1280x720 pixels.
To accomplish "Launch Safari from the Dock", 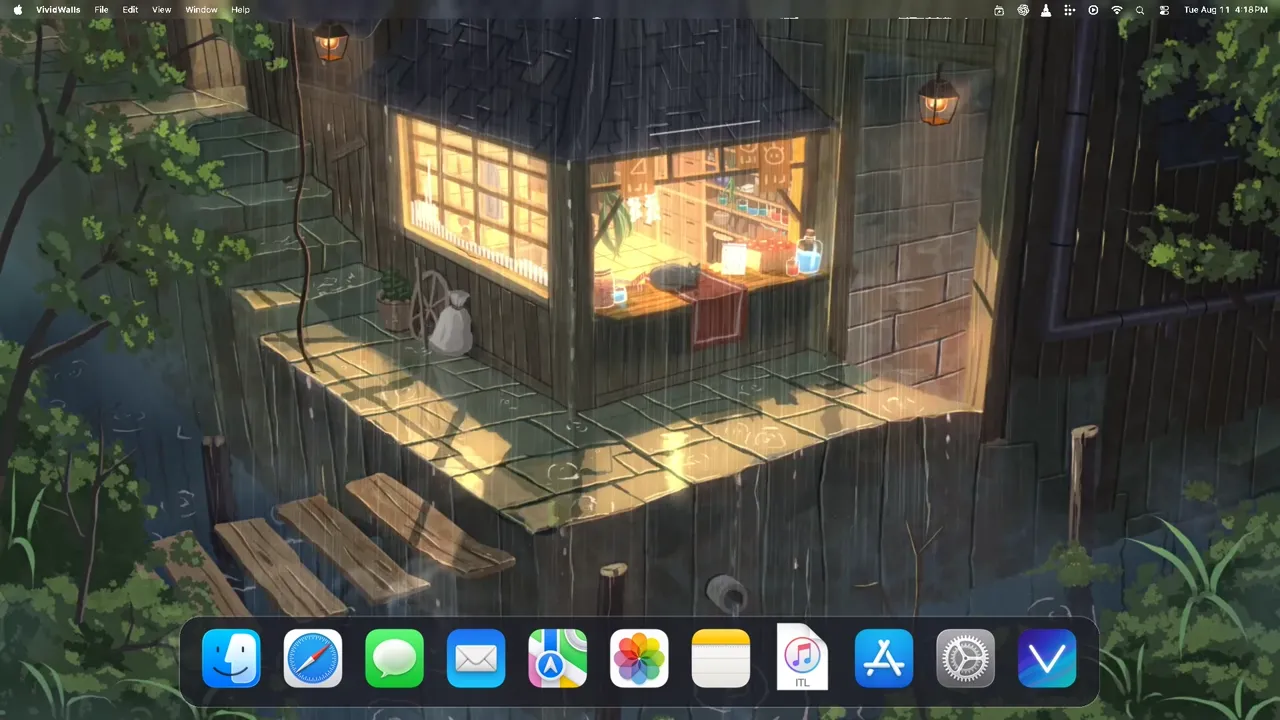I will click(313, 659).
